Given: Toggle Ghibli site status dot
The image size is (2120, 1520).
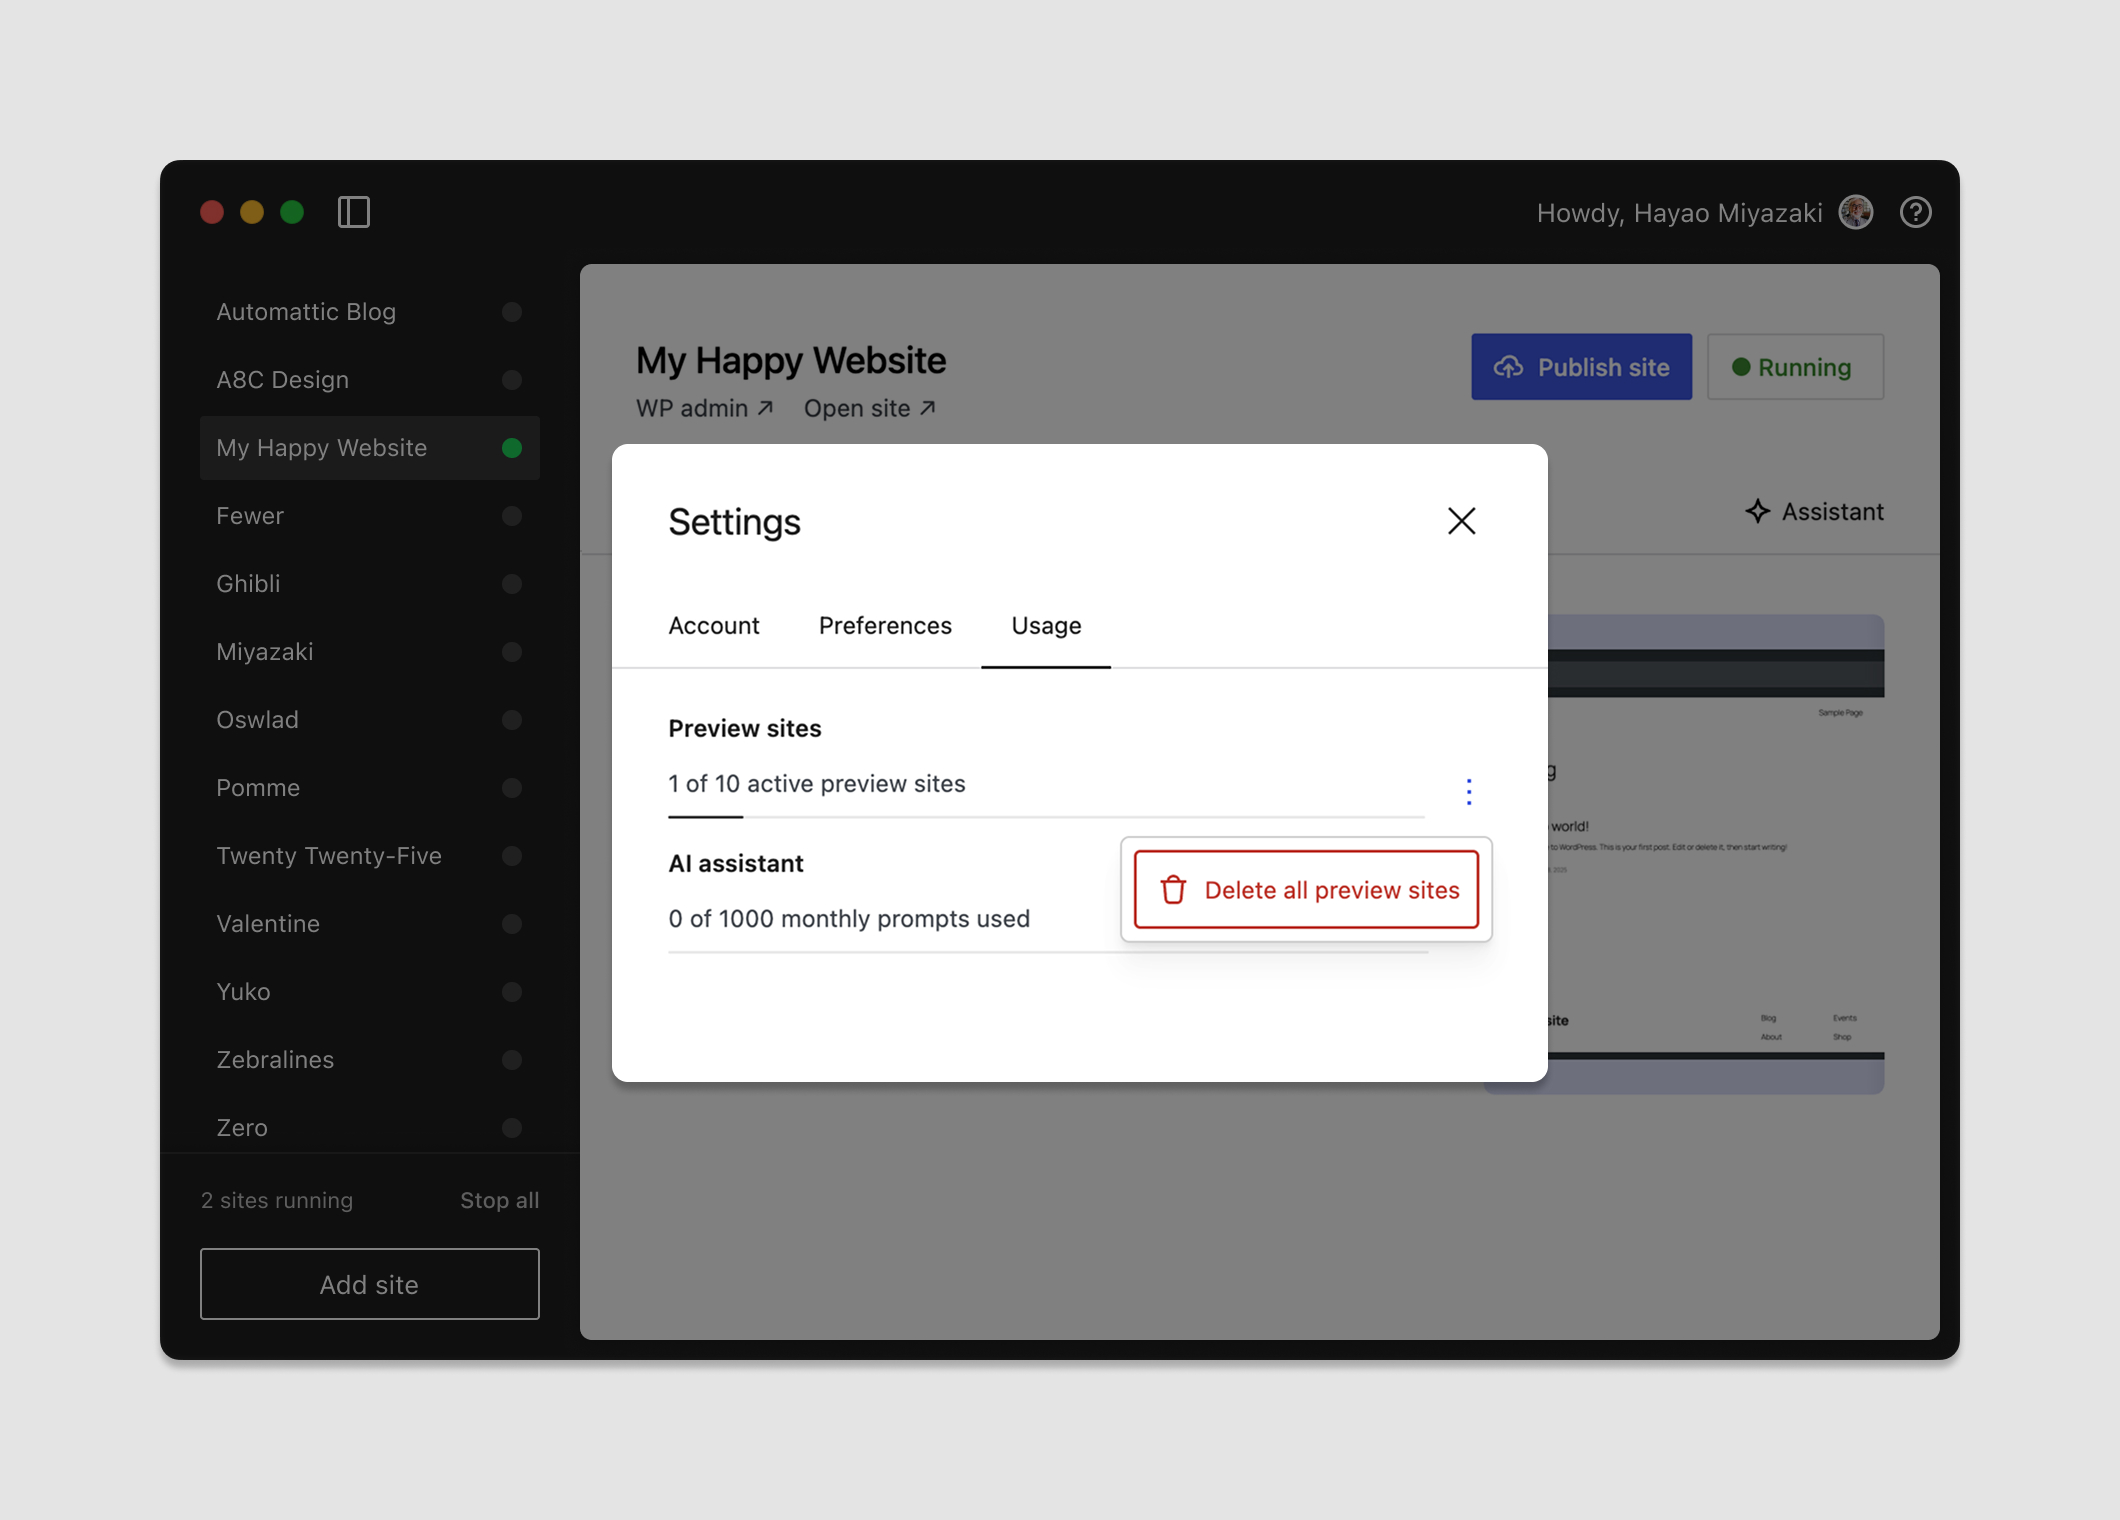Looking at the screenshot, I should (512, 584).
